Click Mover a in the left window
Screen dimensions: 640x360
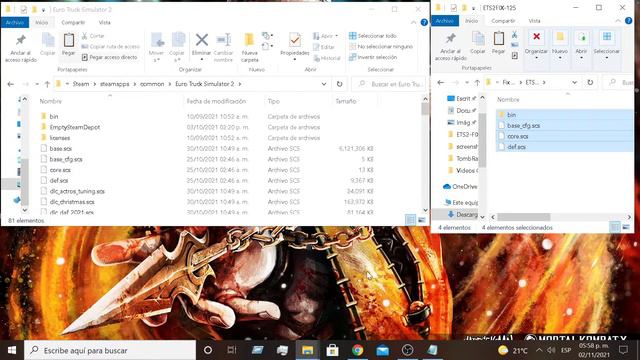157,47
